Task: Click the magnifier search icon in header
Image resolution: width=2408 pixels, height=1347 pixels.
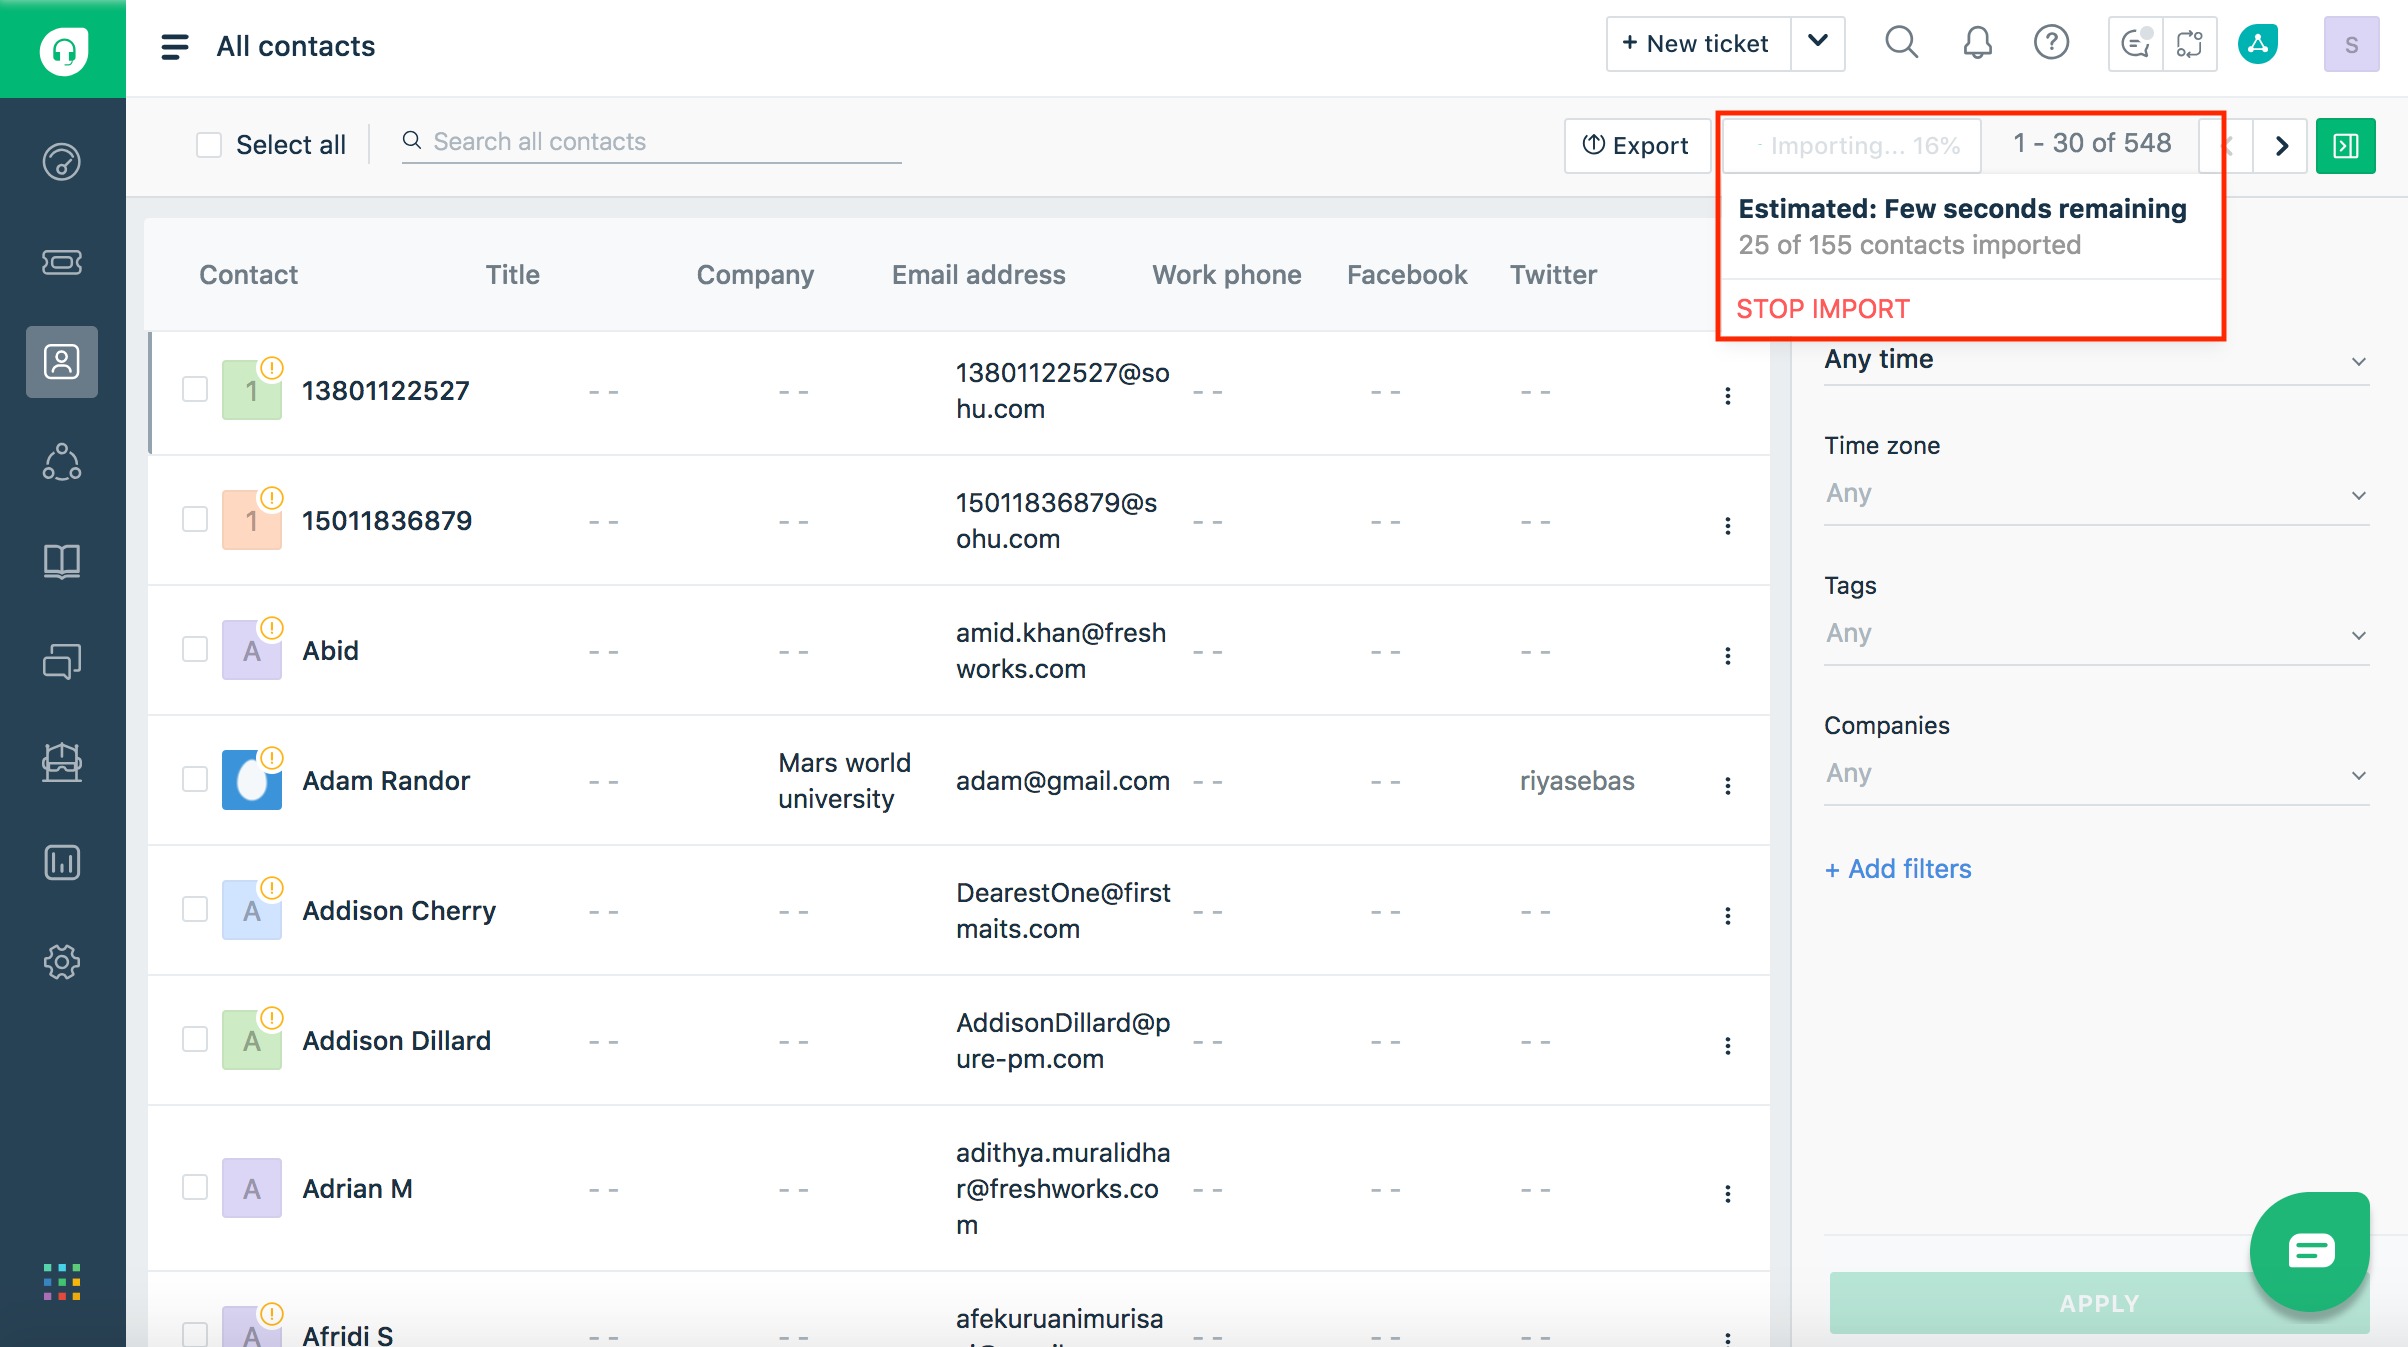Action: [1901, 43]
